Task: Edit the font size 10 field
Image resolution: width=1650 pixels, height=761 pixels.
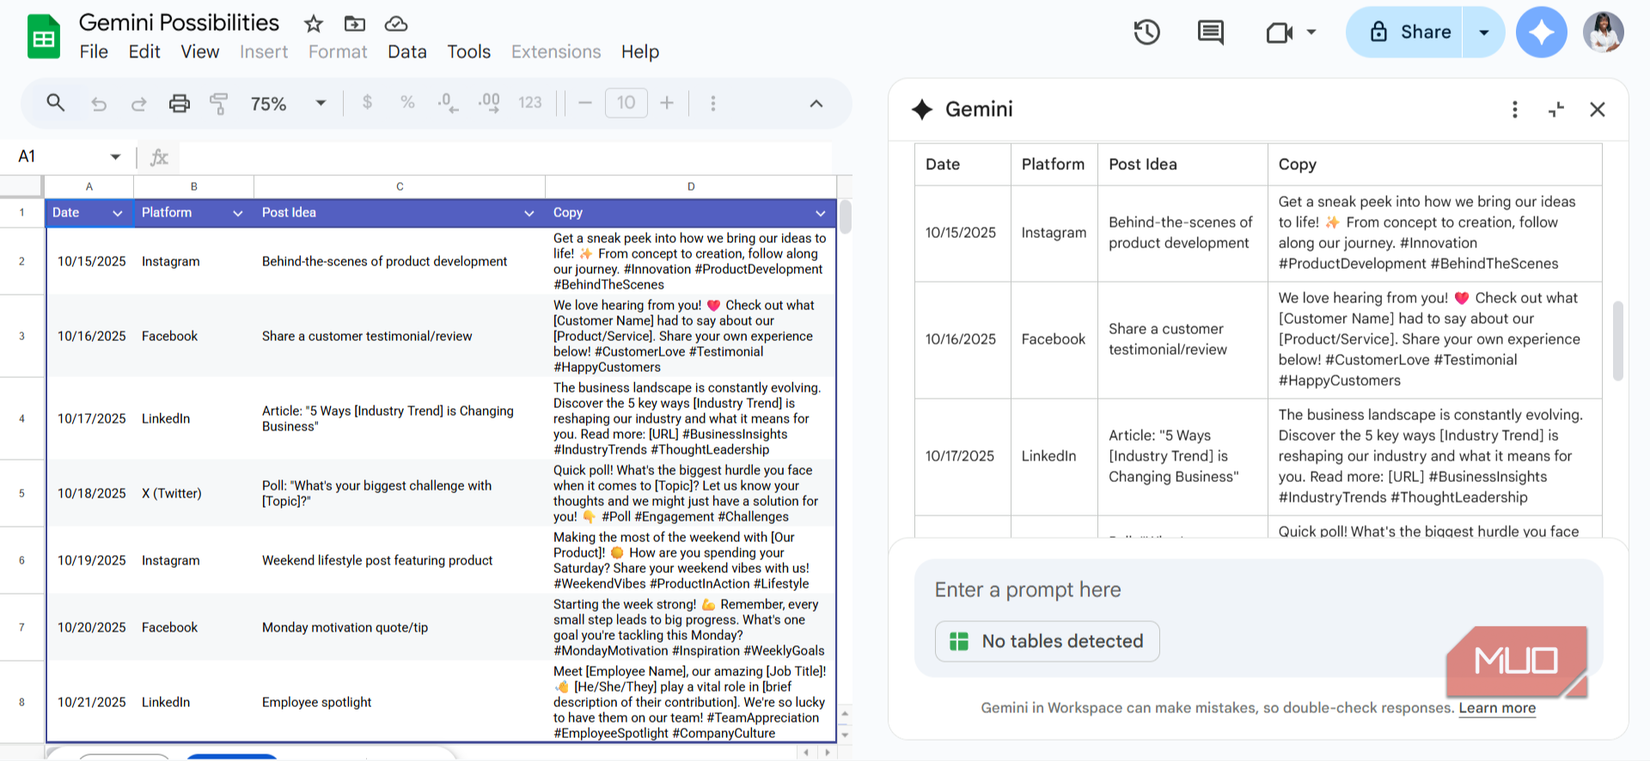Action: point(626,102)
